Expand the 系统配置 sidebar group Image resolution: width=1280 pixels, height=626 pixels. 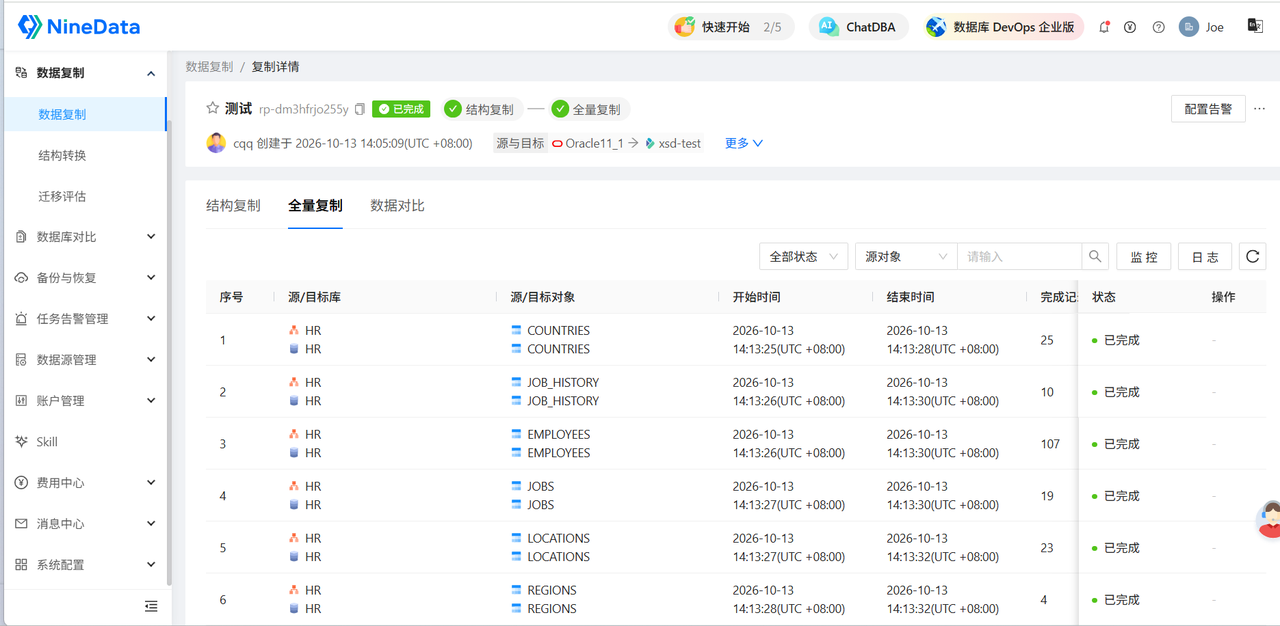tap(151, 565)
